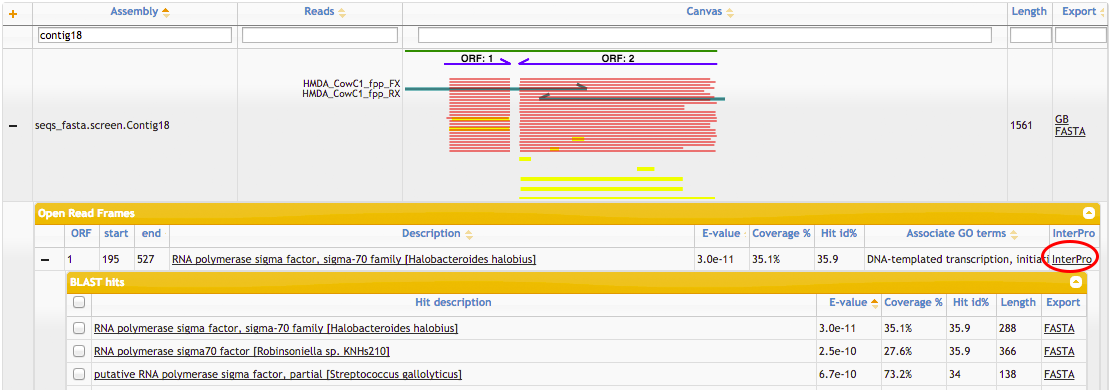Open FASTA export for Streptococcus gallolyticus hit

click(x=1059, y=374)
